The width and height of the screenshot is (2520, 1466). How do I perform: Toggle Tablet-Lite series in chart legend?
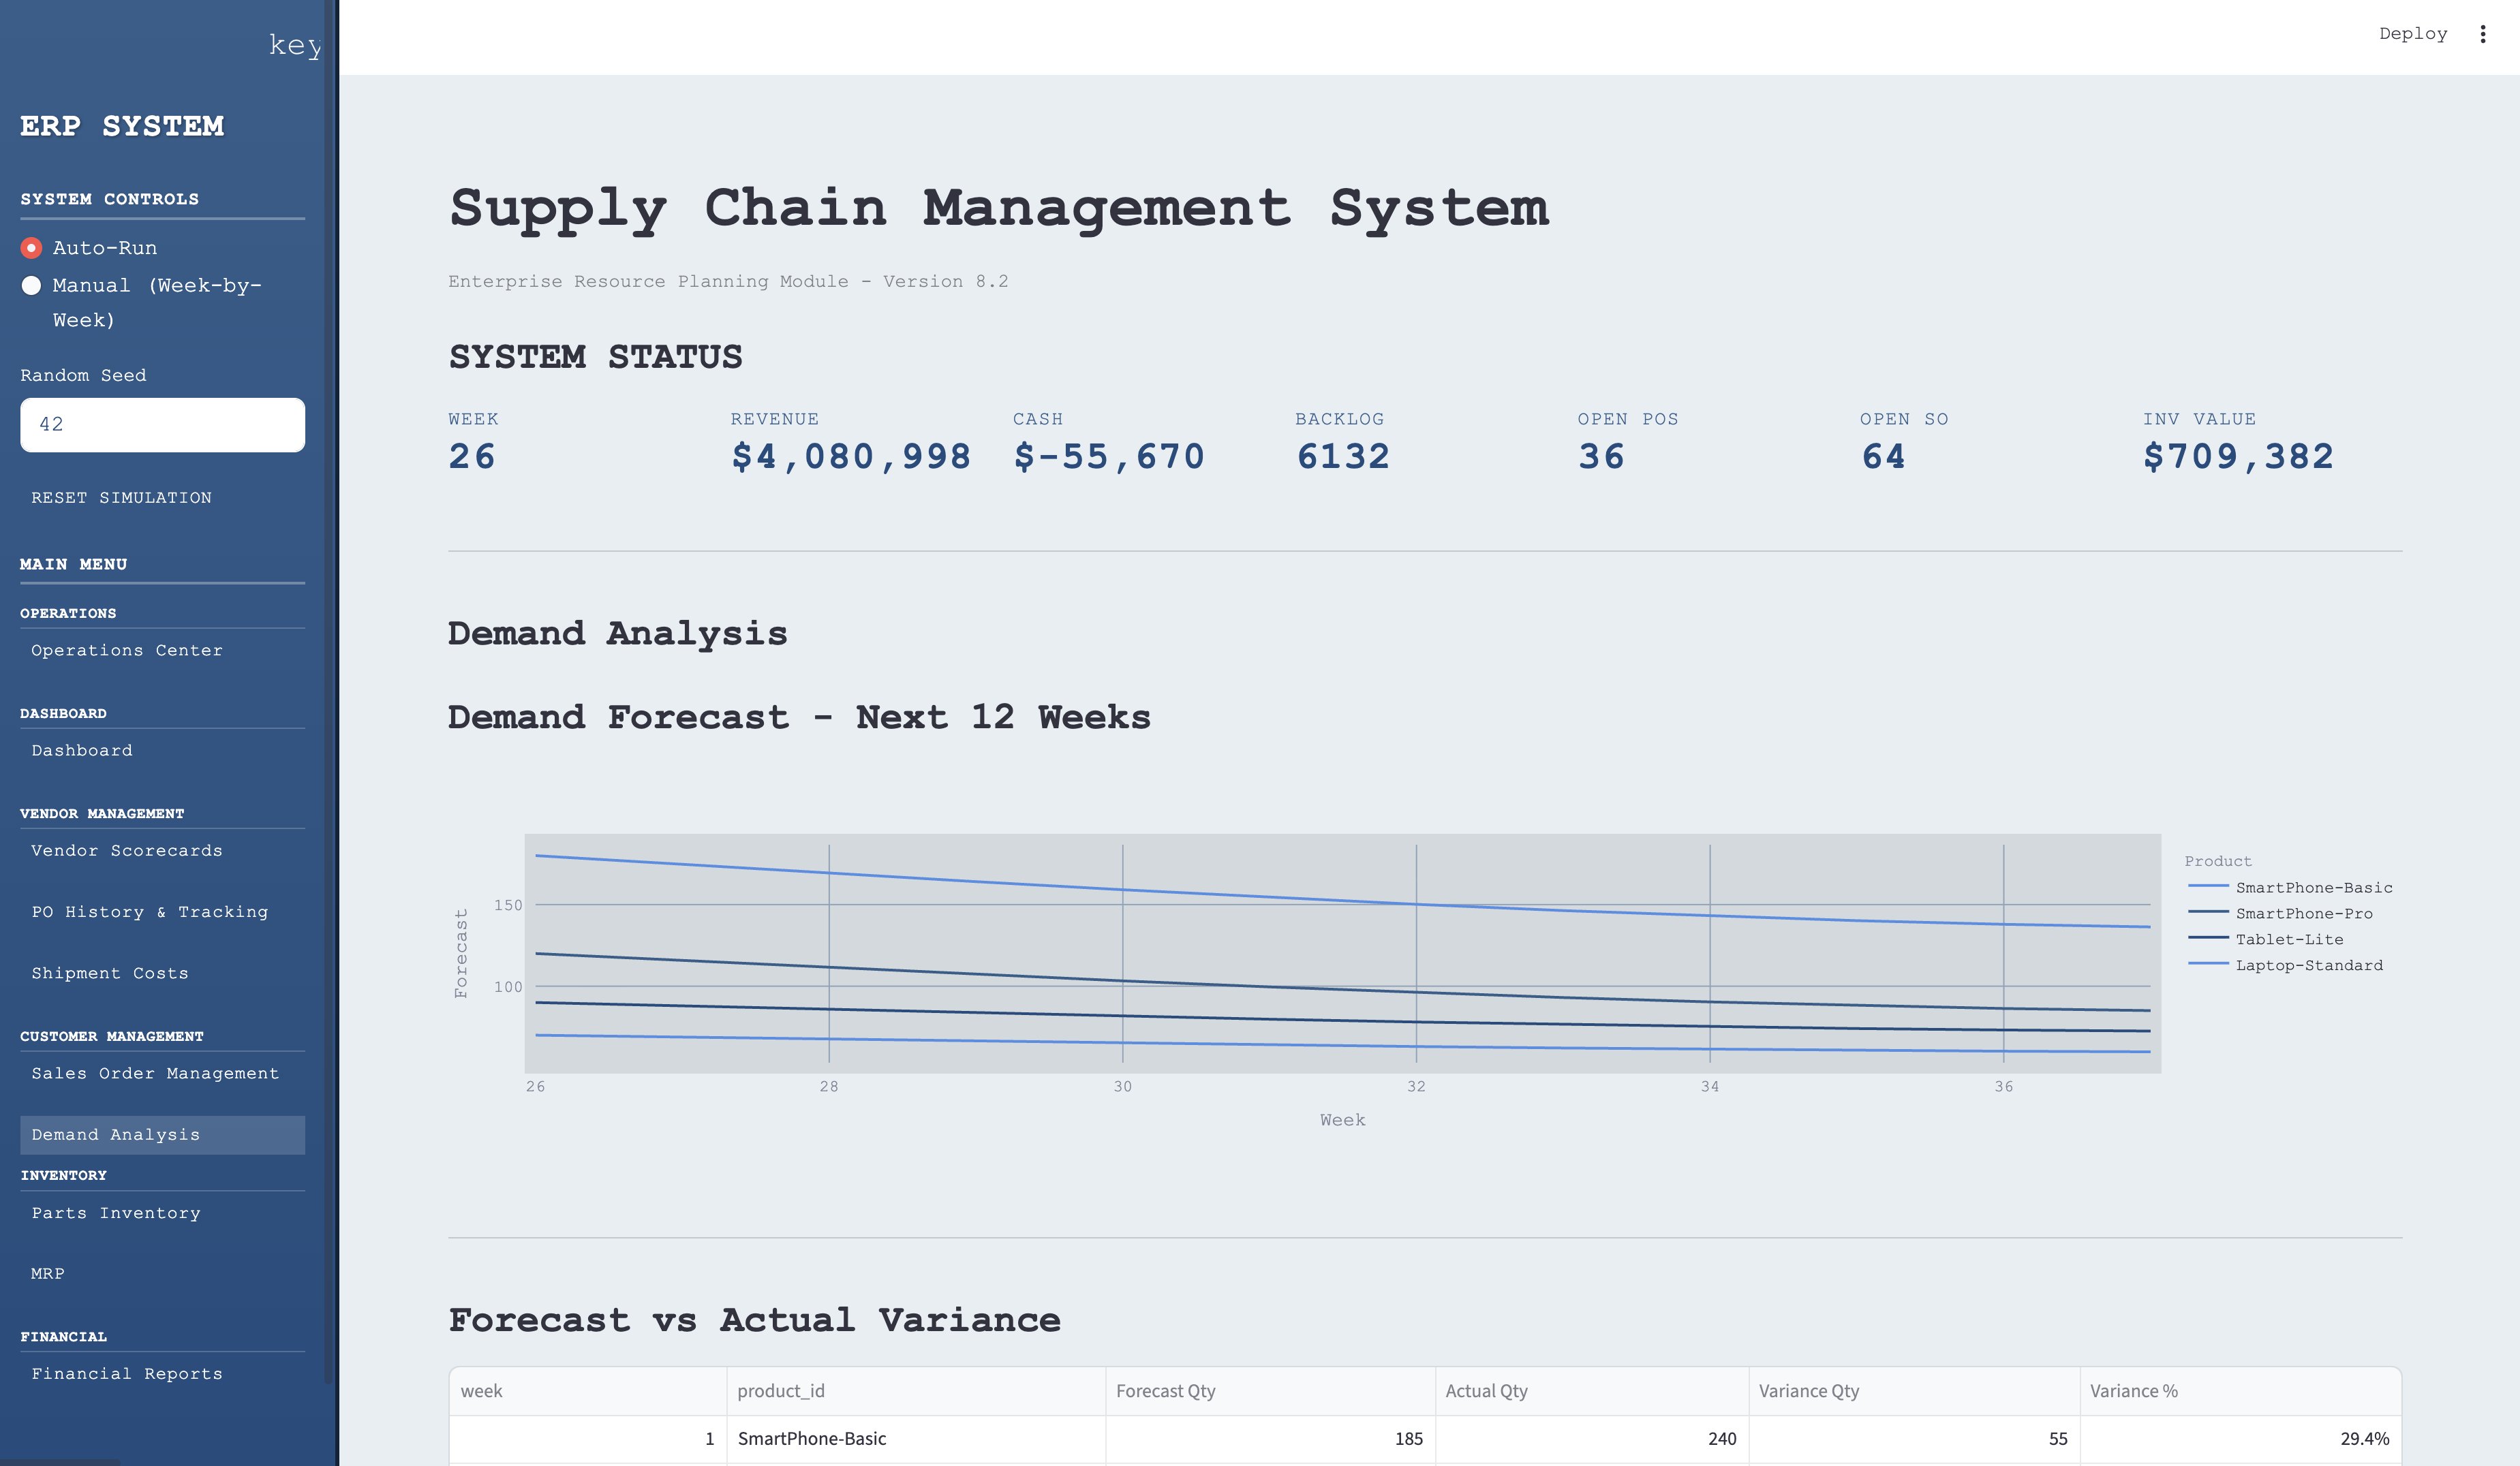point(2289,940)
